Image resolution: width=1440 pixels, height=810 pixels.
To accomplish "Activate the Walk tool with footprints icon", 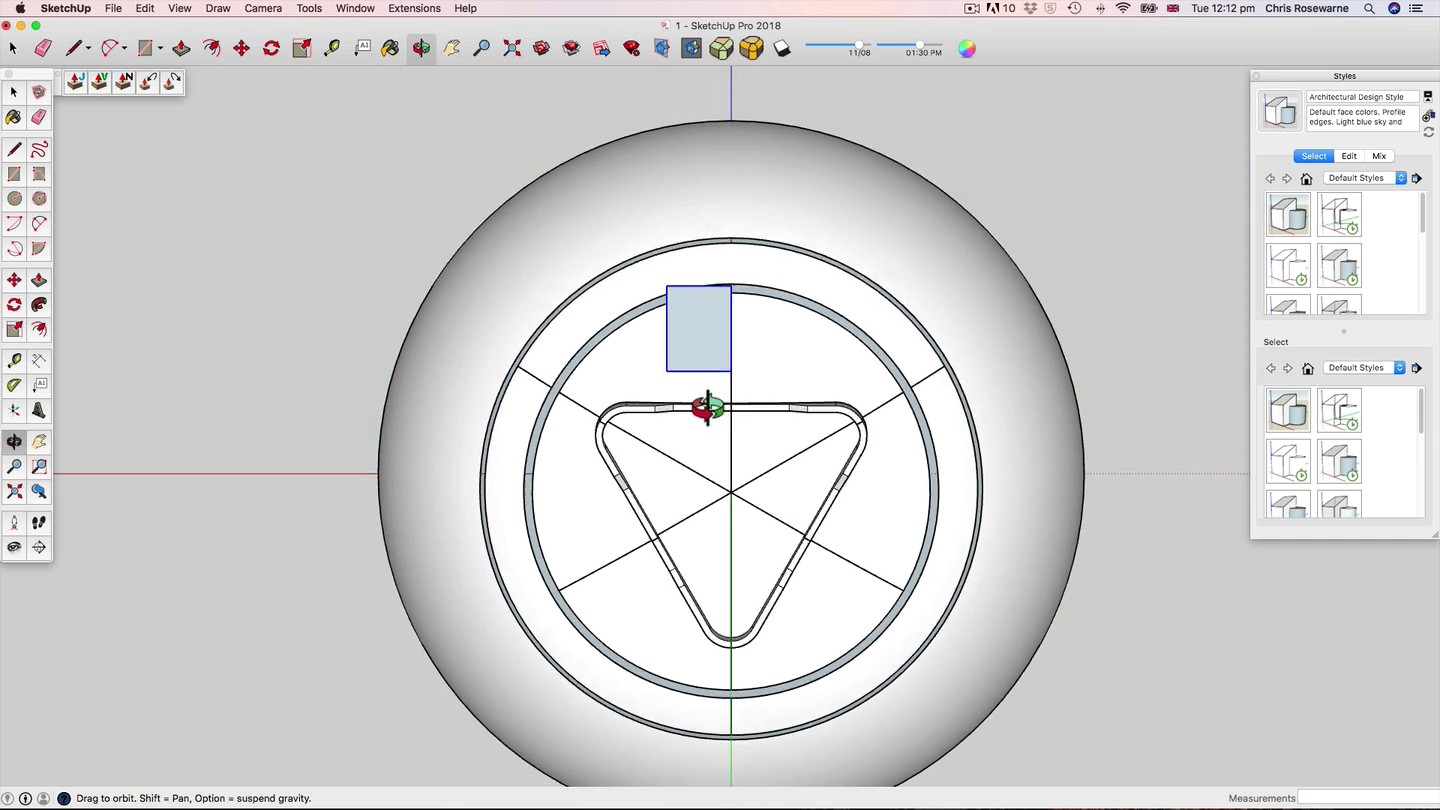I will tap(39, 522).
